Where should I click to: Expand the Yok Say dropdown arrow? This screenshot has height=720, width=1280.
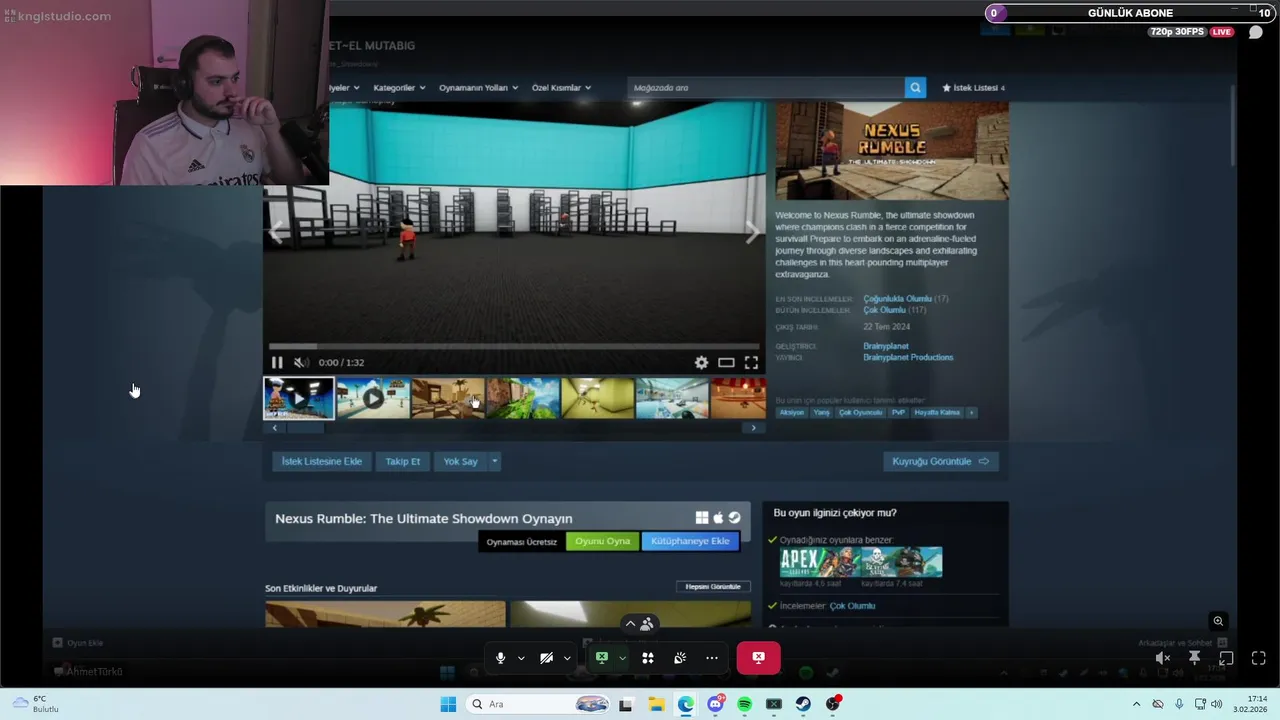494,461
